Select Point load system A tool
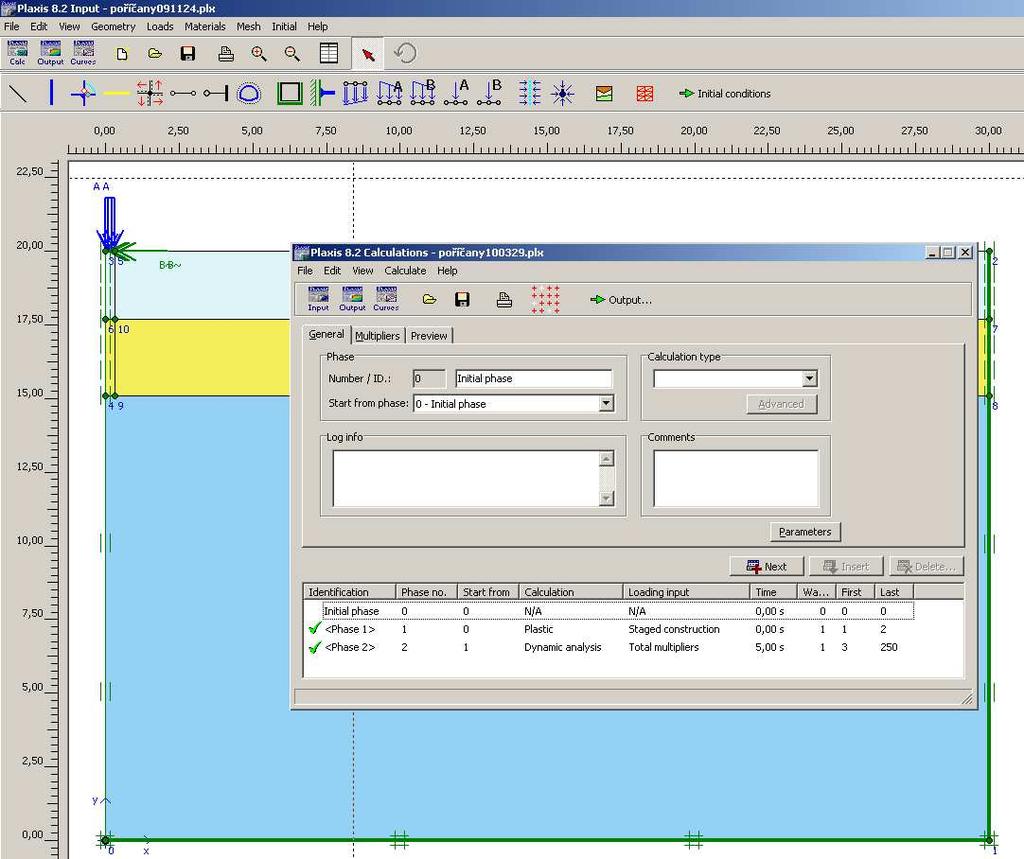This screenshot has height=859, width=1024. (456, 93)
